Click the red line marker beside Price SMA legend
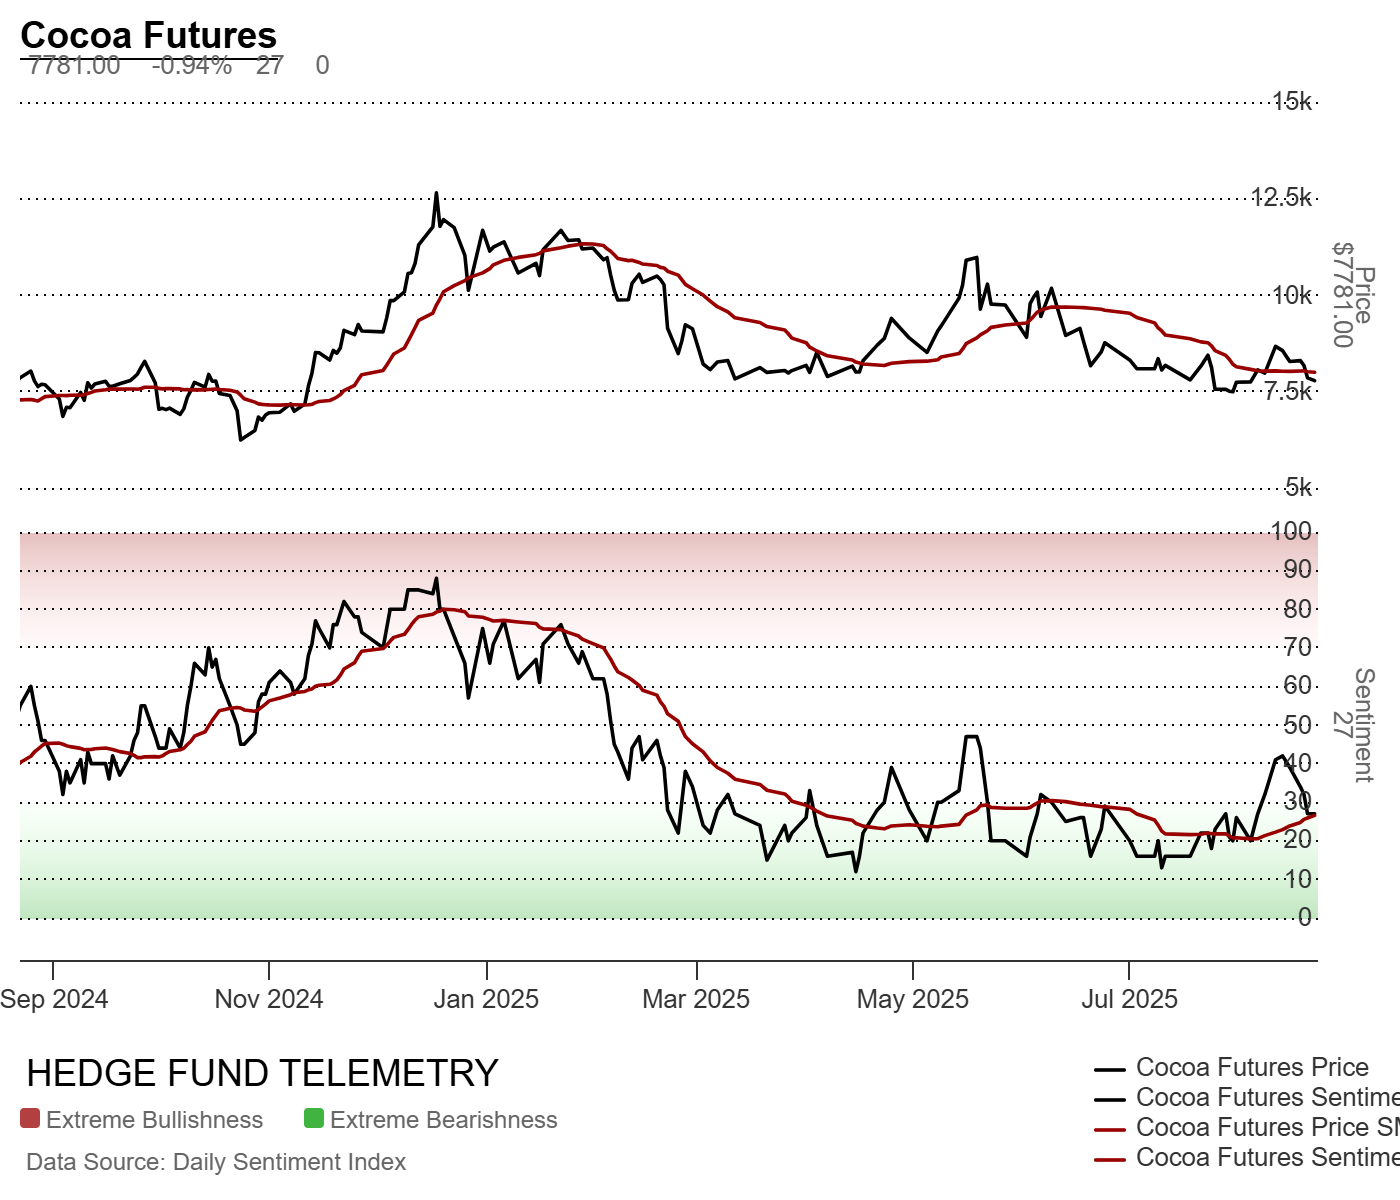 click(x=1110, y=1129)
